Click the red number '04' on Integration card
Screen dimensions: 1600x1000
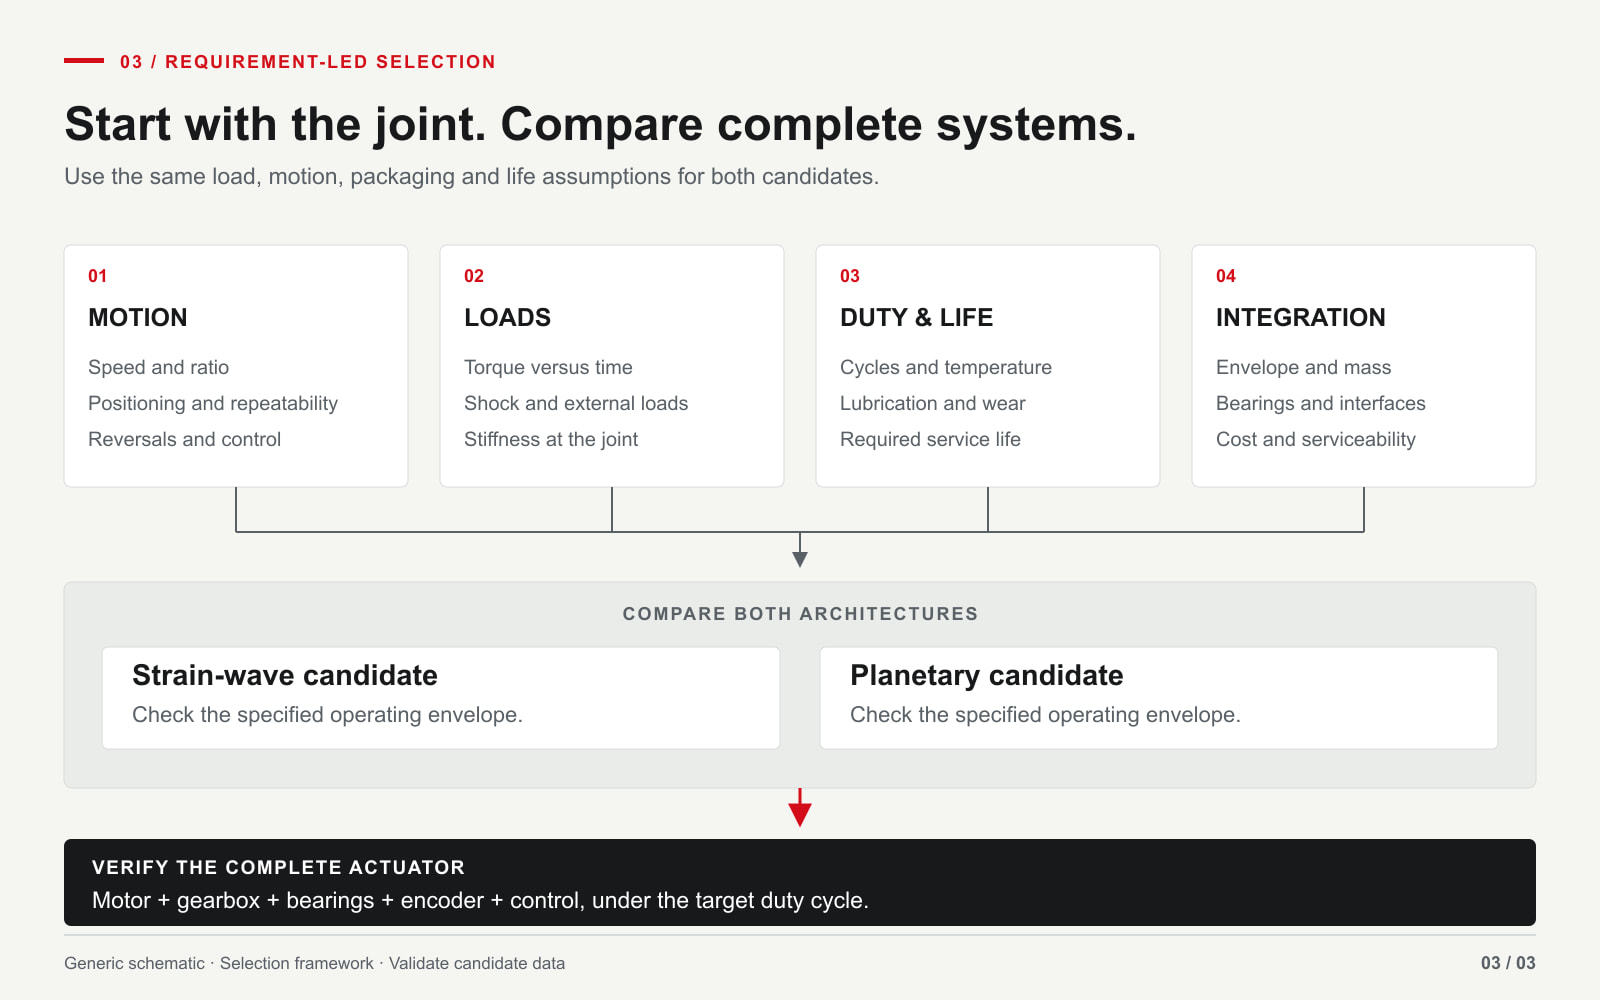coord(1226,276)
